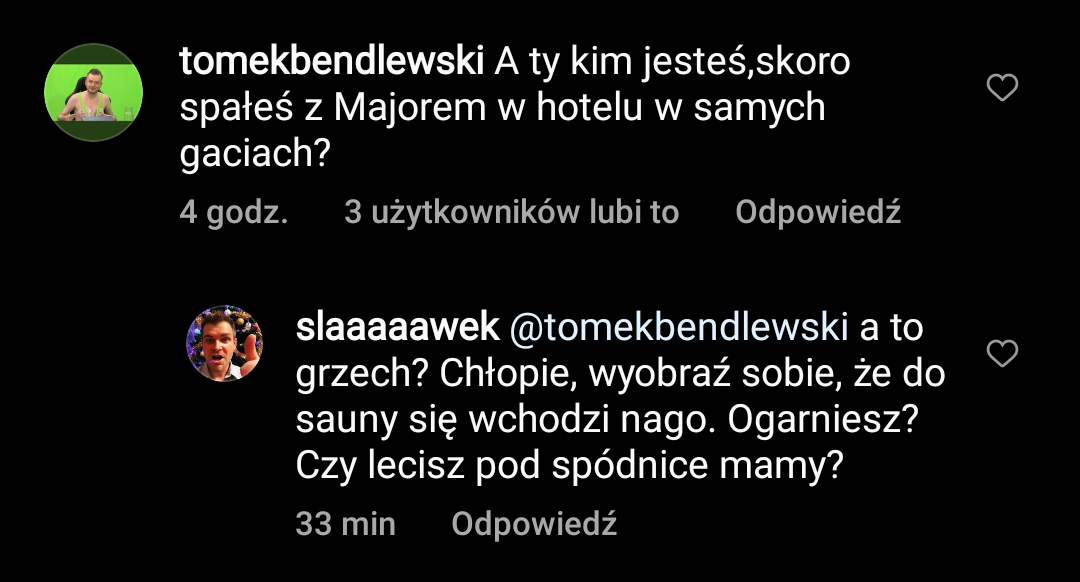Viewport: 1080px width, 582px height.
Task: Like the tomekbendlewski comment with the heart
Action: click(1002, 88)
